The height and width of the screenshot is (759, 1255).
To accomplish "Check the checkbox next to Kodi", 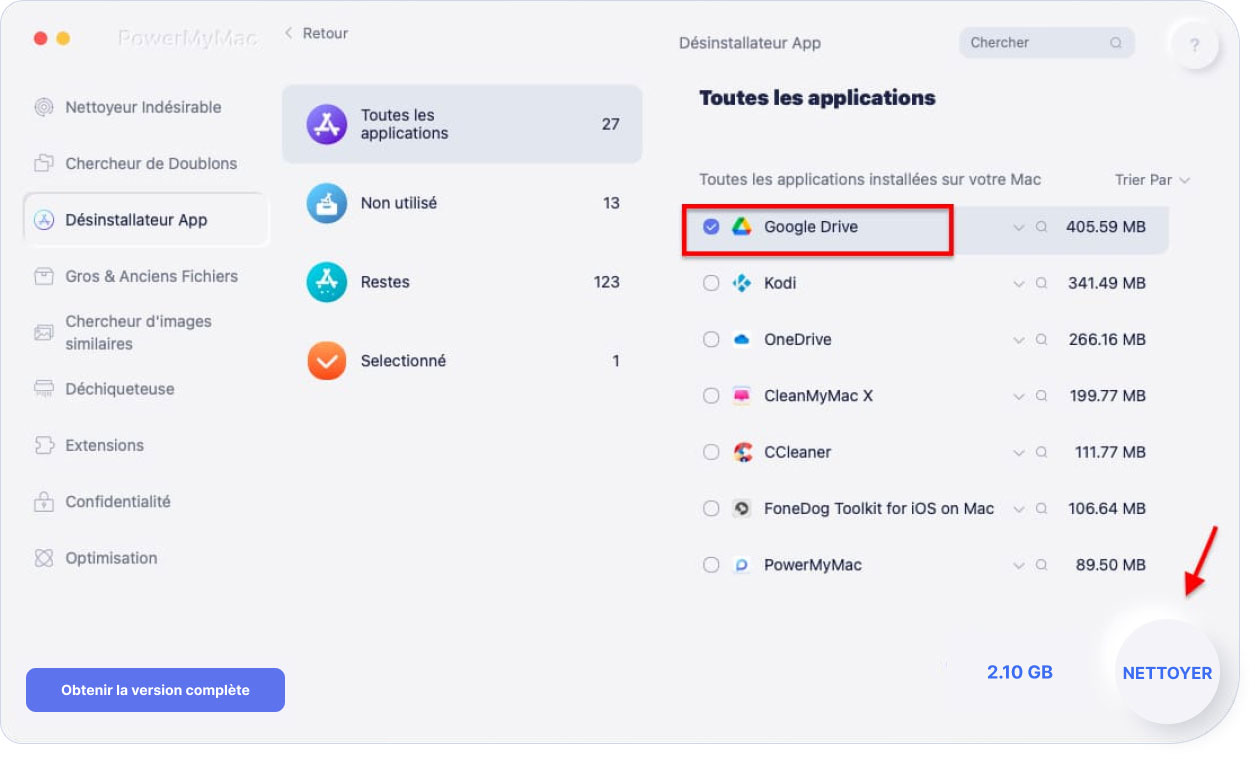I will coord(711,283).
